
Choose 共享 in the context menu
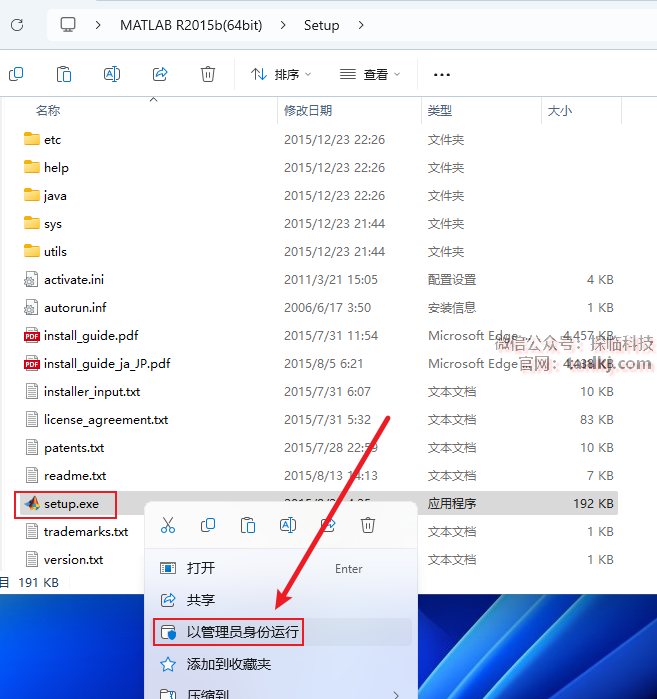pyautogui.click(x=281, y=600)
